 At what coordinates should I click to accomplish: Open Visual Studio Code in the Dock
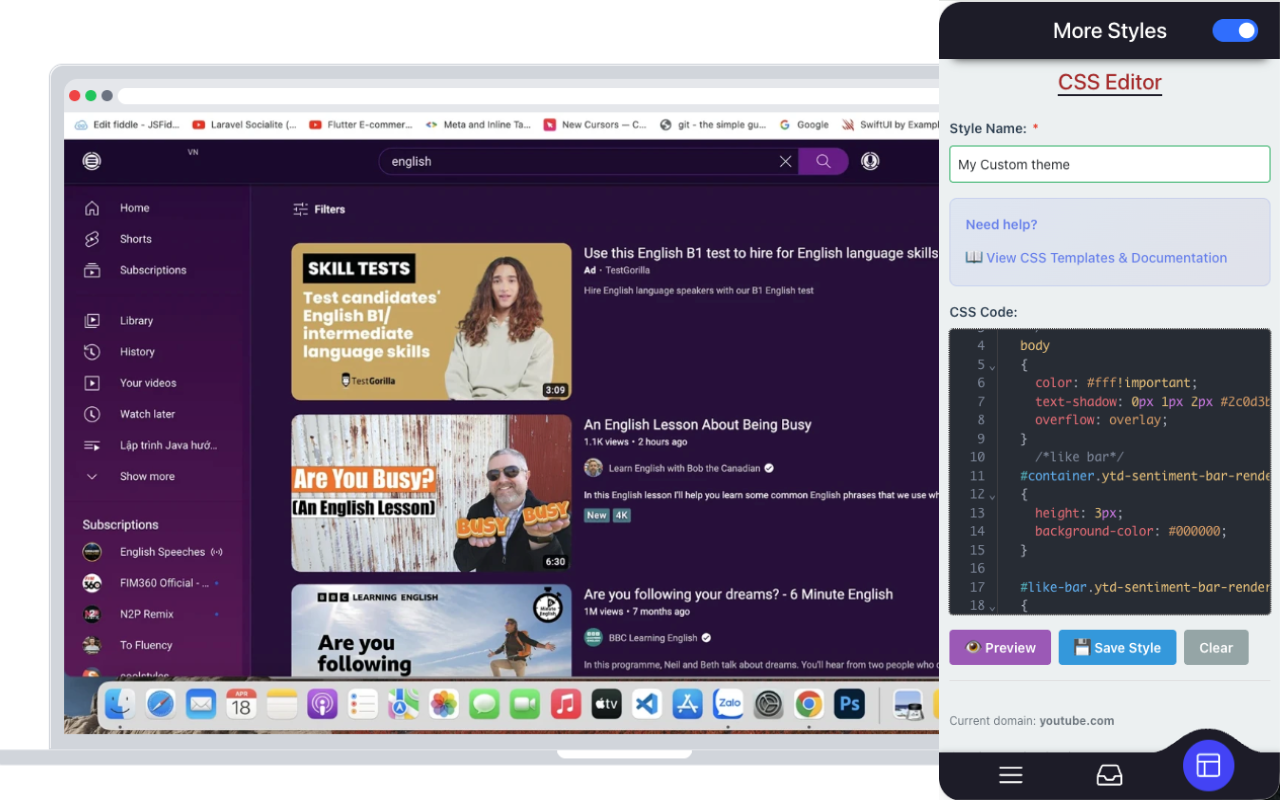647,704
